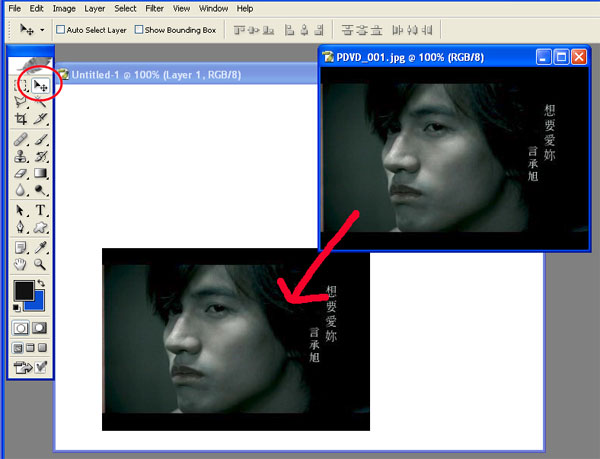Swap foreground and background colors
The image size is (600, 459).
click(x=41, y=283)
